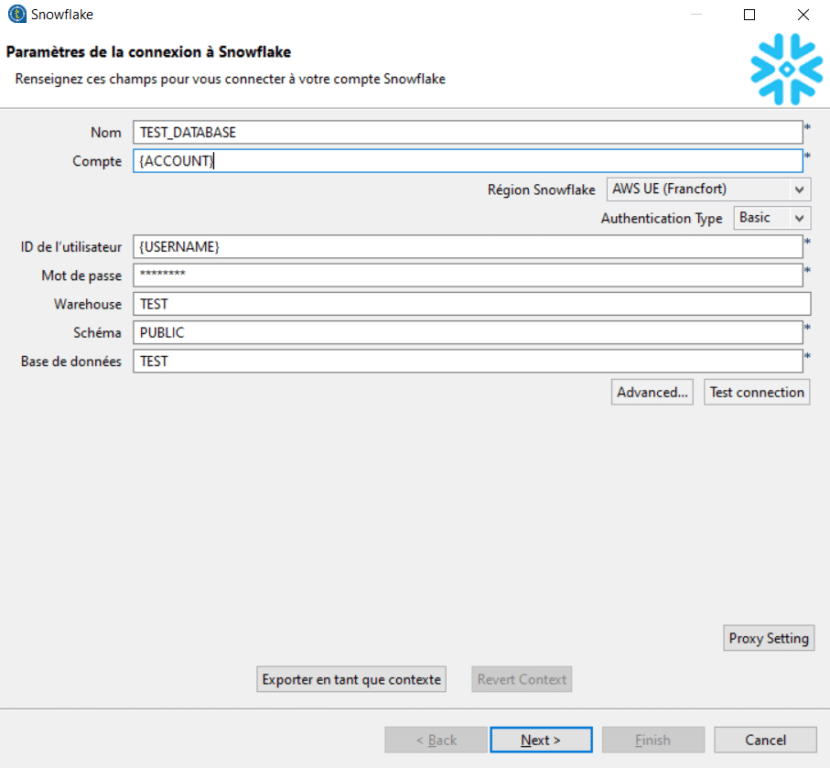Screen dimensions: 830x768
Task: Click the Compte label
Action: tap(97, 161)
